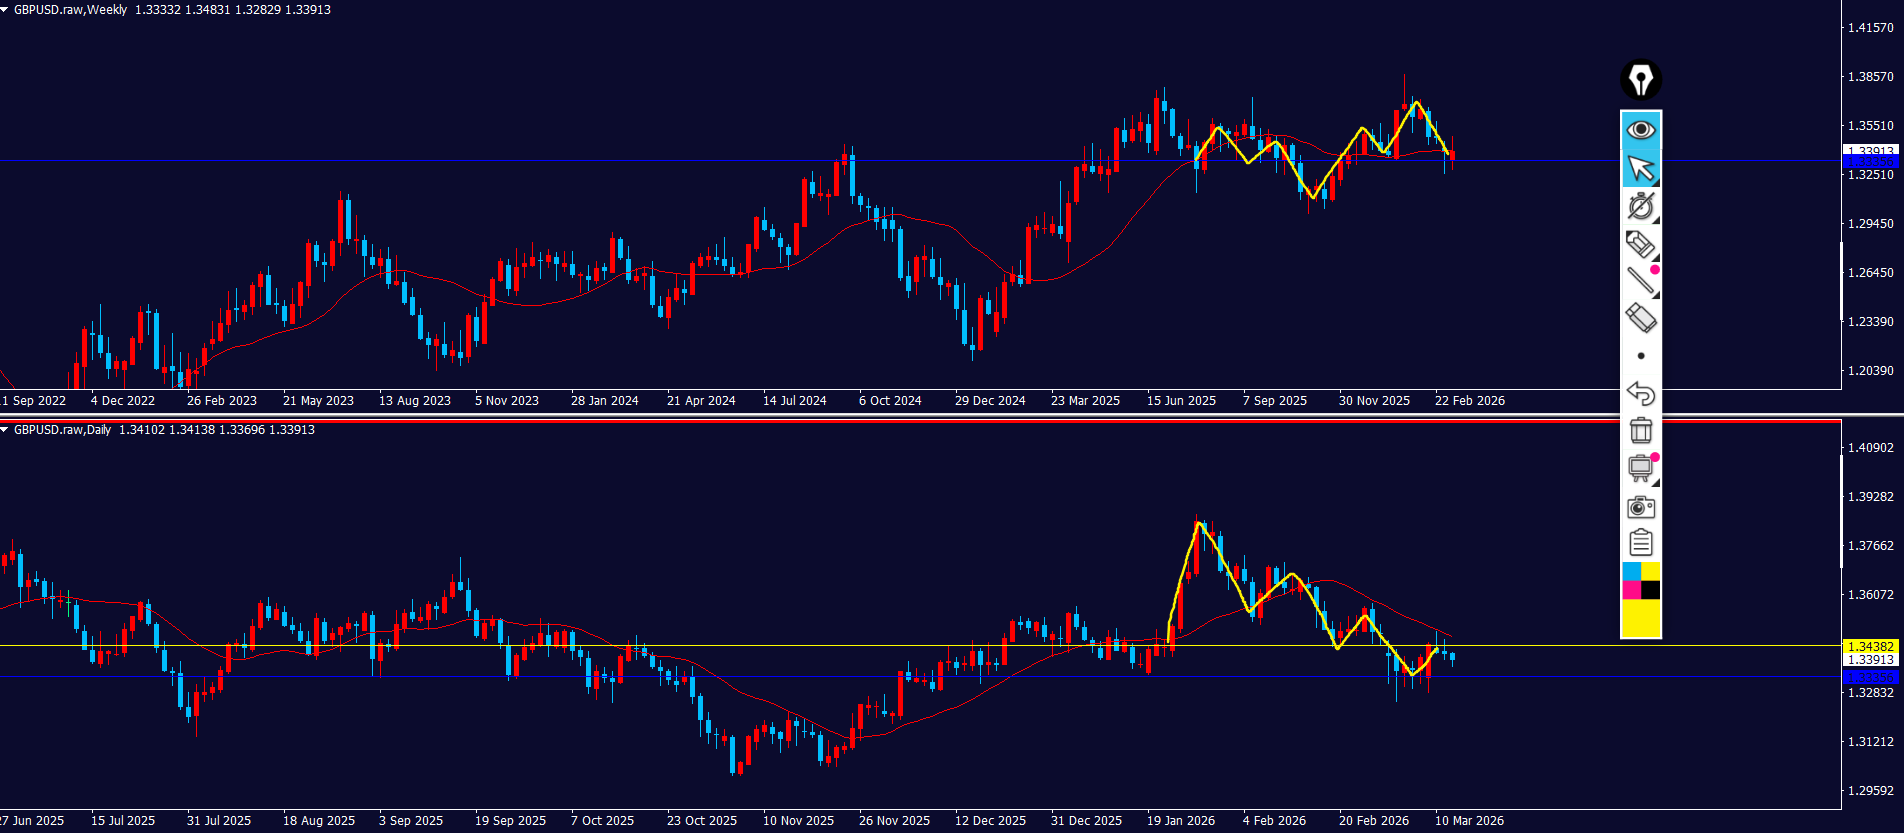Click the 1.34382 price label on daily axis
Image resolution: width=1904 pixels, height=833 pixels.
(1869, 647)
